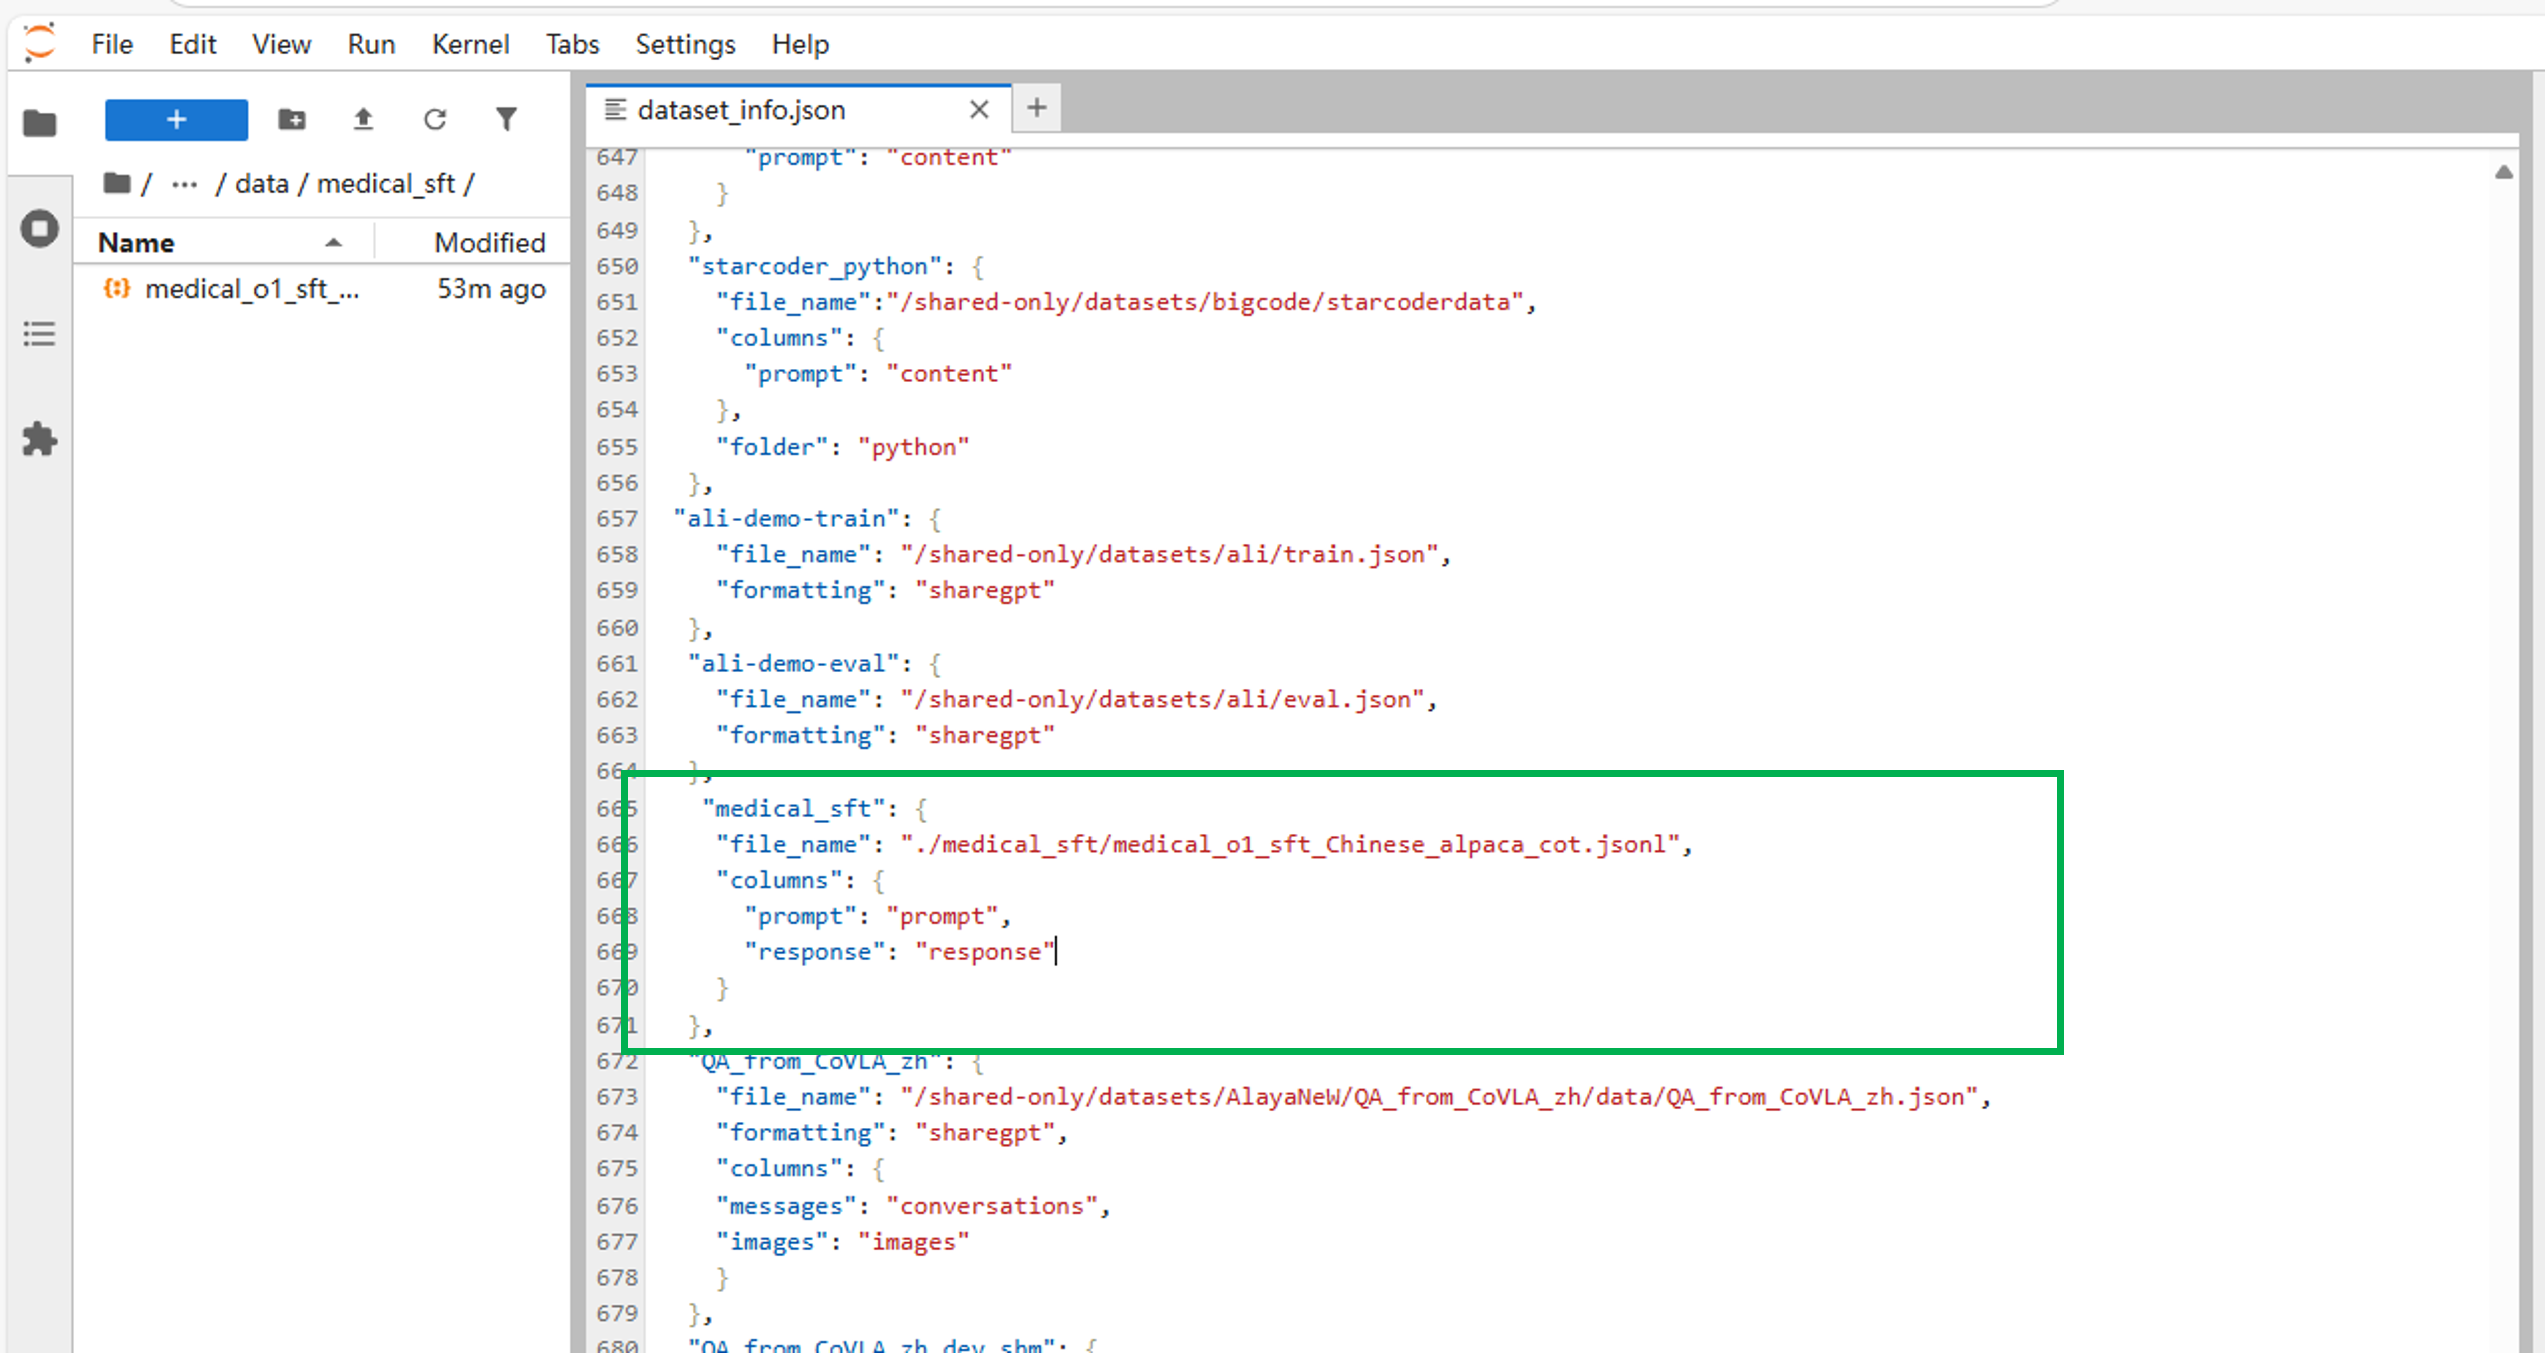
Task: Sort files by Modified column
Action: pyautogui.click(x=489, y=243)
